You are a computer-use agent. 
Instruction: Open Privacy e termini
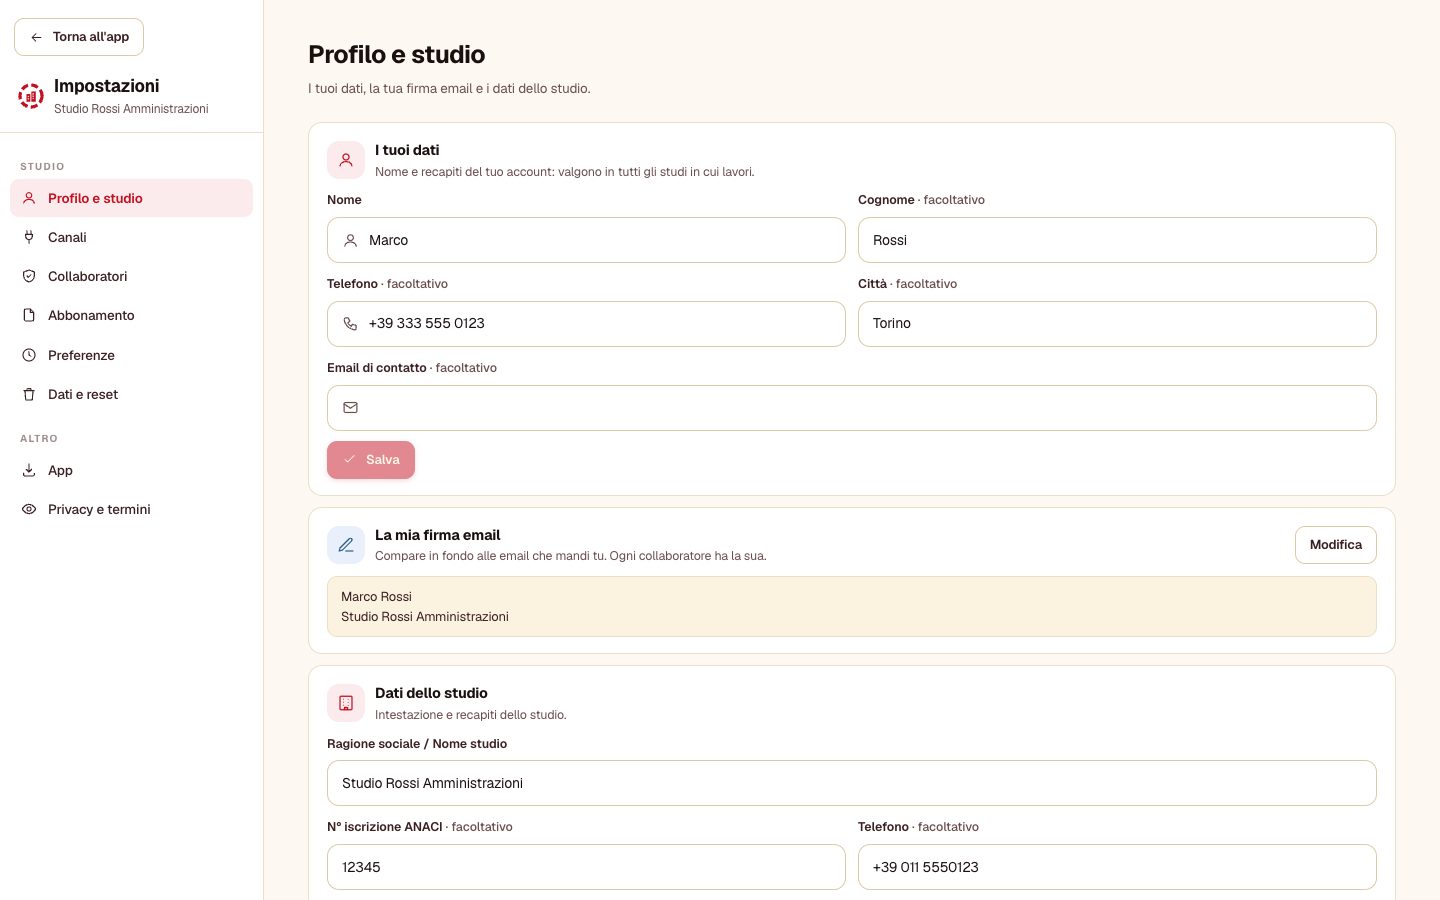pyautogui.click(x=131, y=509)
